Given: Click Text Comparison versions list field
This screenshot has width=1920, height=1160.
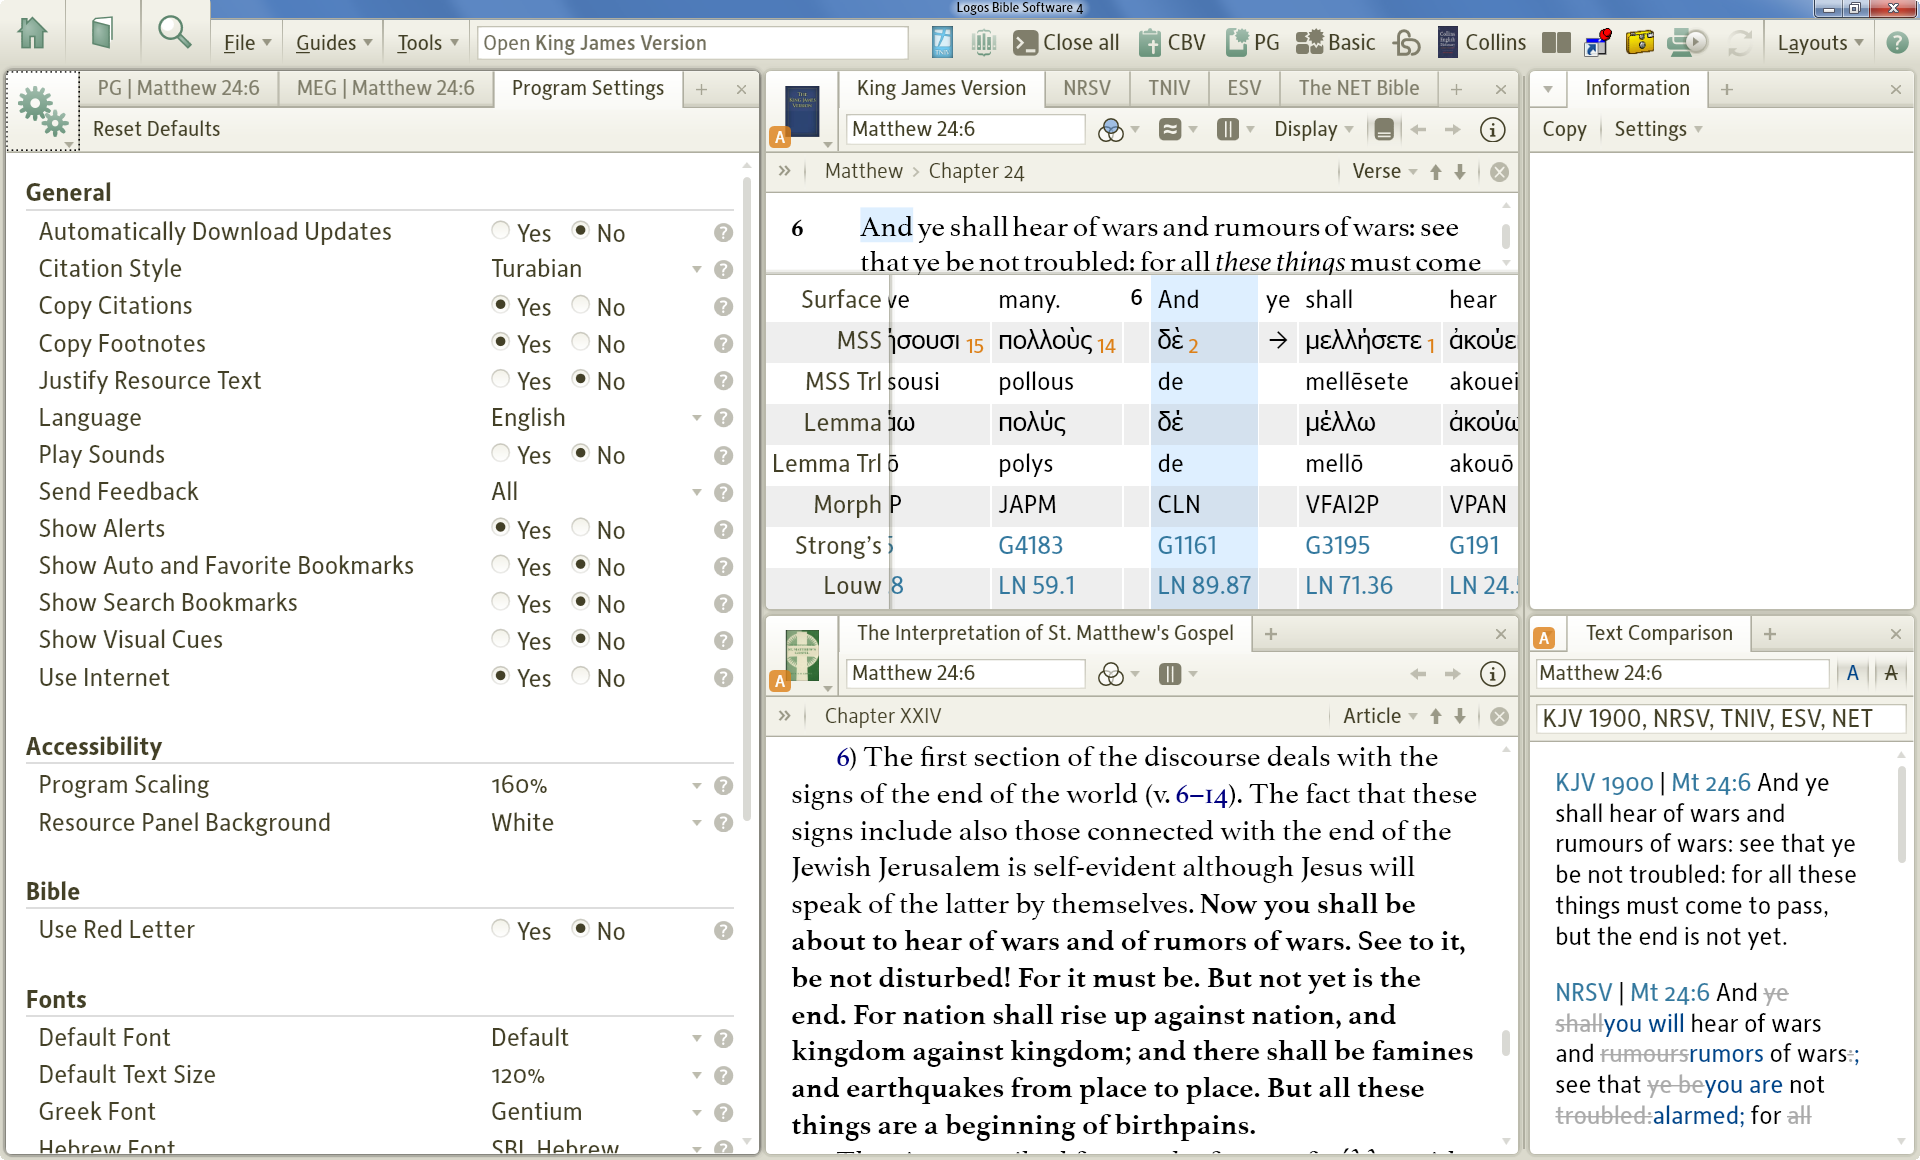Looking at the screenshot, I should coord(1720,719).
